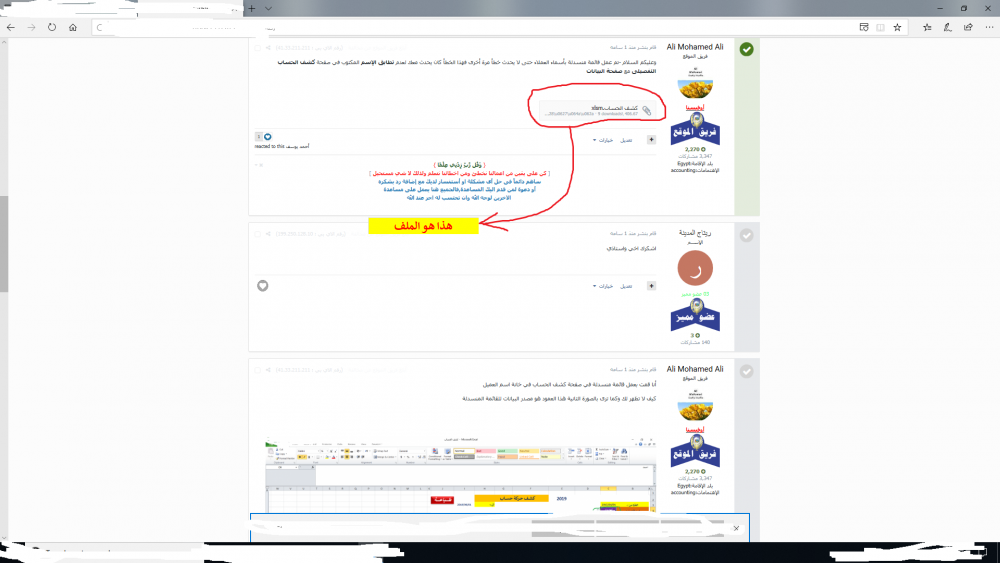The height and width of the screenshot is (563, 1000).
Task: Click the green best-answer checkmark on first post
Action: pos(747,49)
